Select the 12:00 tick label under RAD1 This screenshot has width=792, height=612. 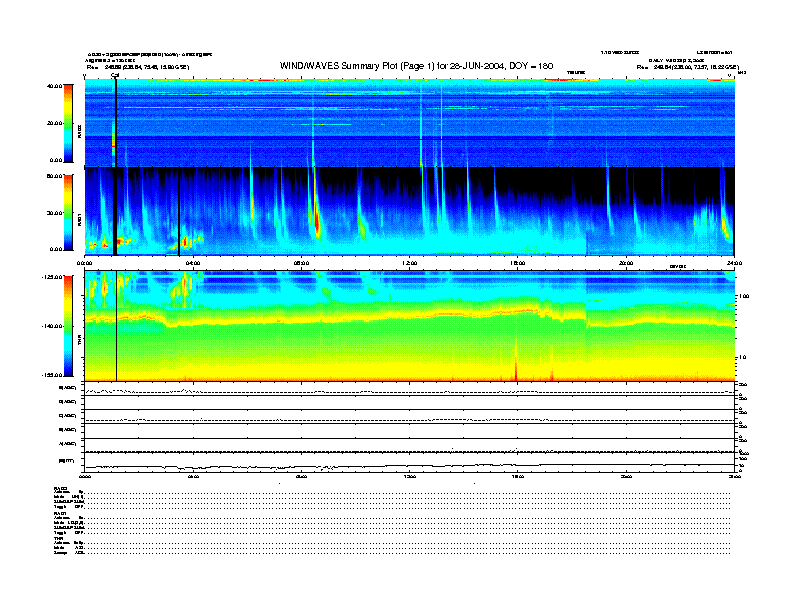click(410, 262)
